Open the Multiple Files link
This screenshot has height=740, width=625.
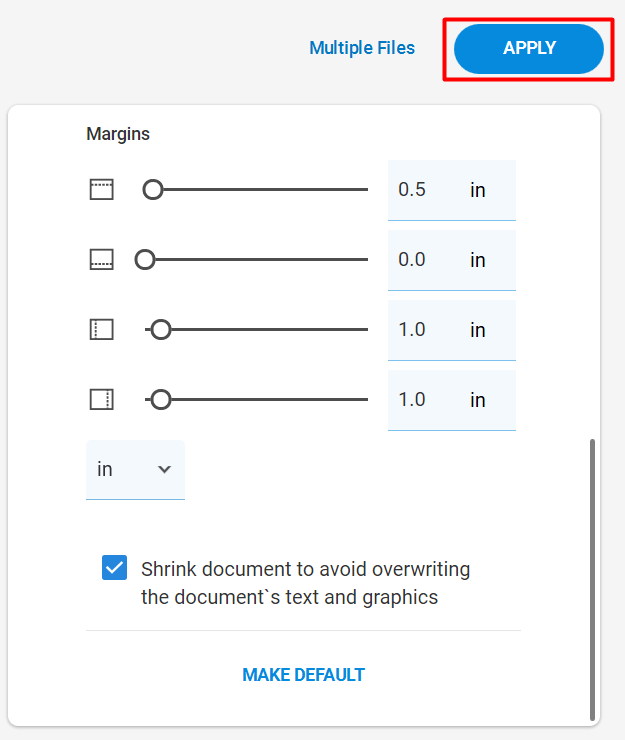tap(362, 48)
